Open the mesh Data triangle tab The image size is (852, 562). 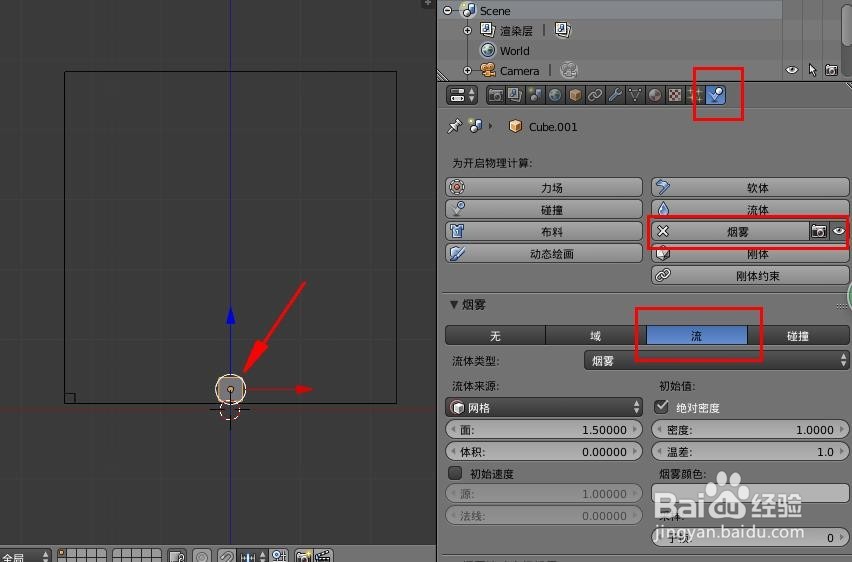coord(635,96)
